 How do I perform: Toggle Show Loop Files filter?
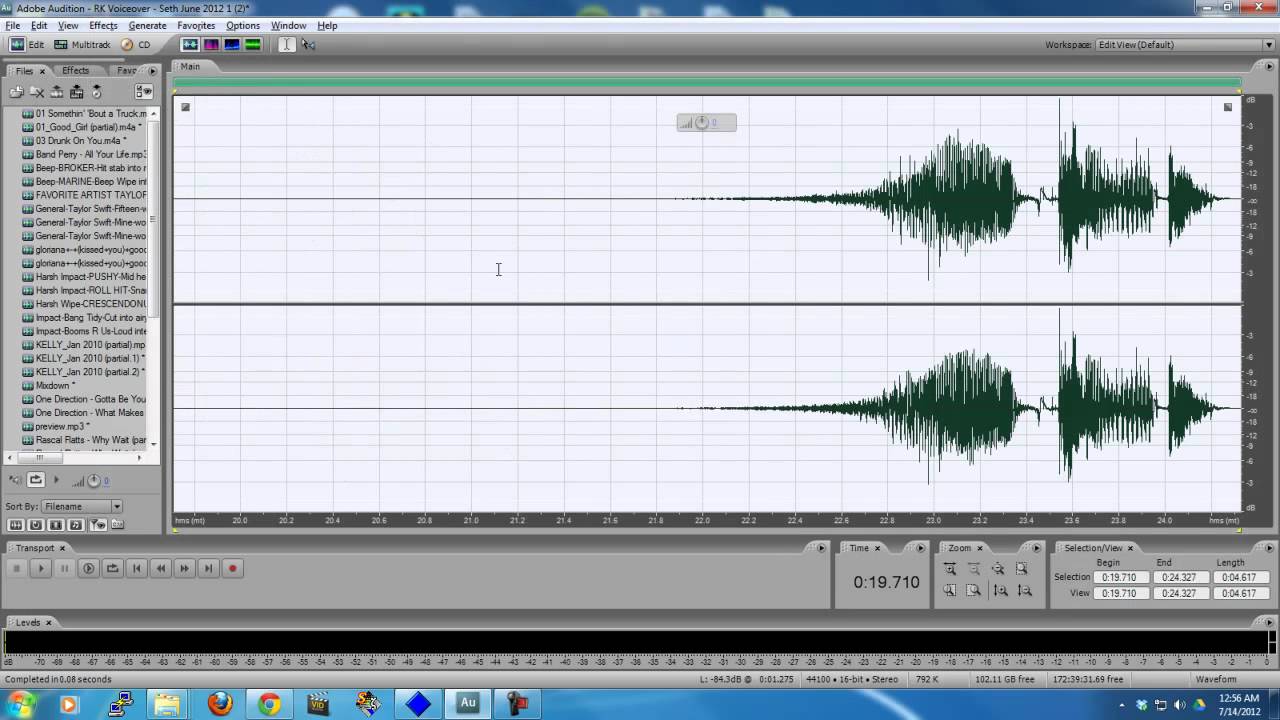(x=36, y=525)
